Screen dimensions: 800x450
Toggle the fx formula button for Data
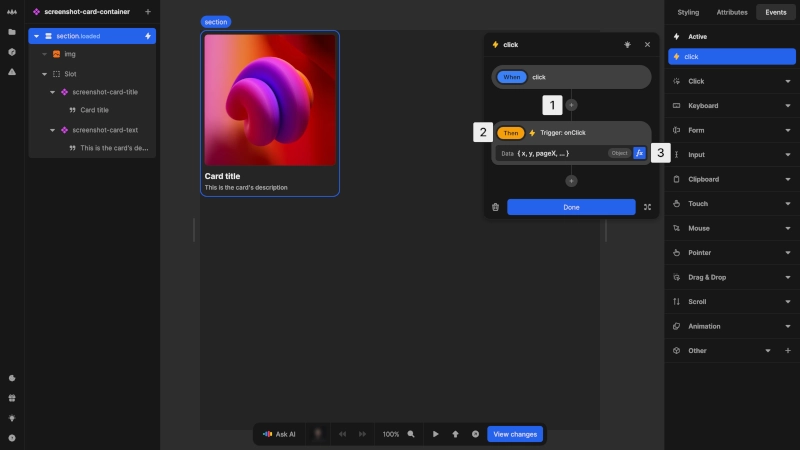click(639, 153)
